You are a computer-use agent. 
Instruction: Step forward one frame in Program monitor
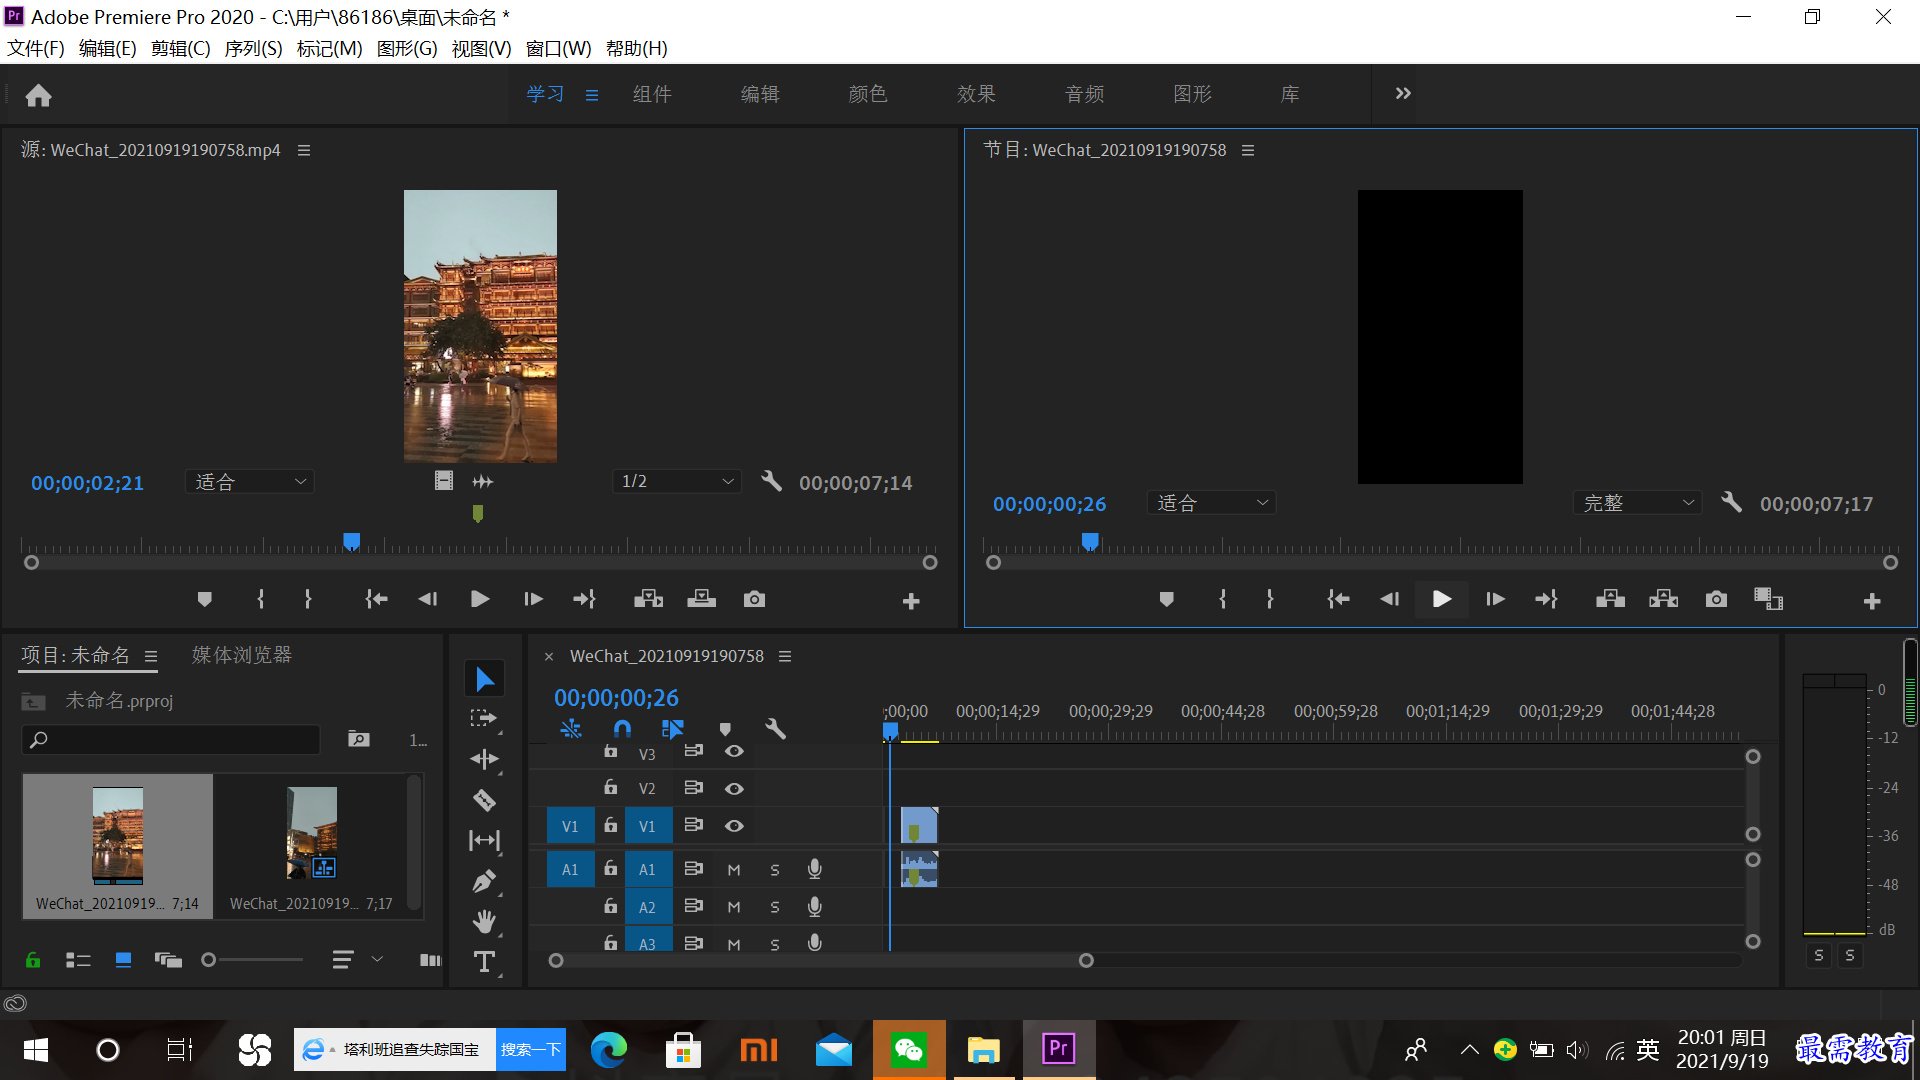(1495, 599)
